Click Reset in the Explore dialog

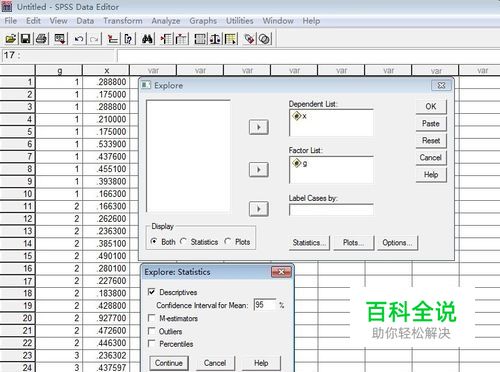[x=431, y=141]
